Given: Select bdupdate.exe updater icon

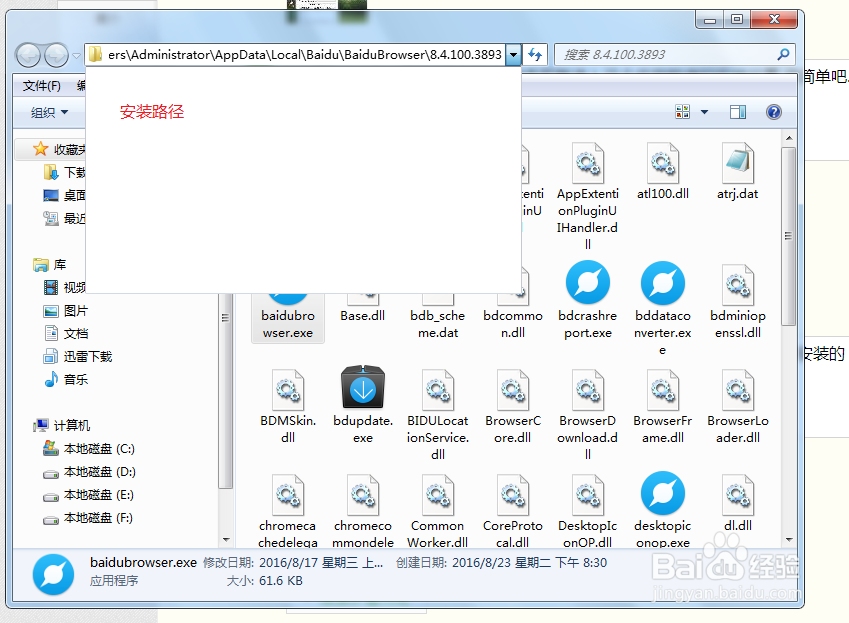Looking at the screenshot, I should coord(363,387).
